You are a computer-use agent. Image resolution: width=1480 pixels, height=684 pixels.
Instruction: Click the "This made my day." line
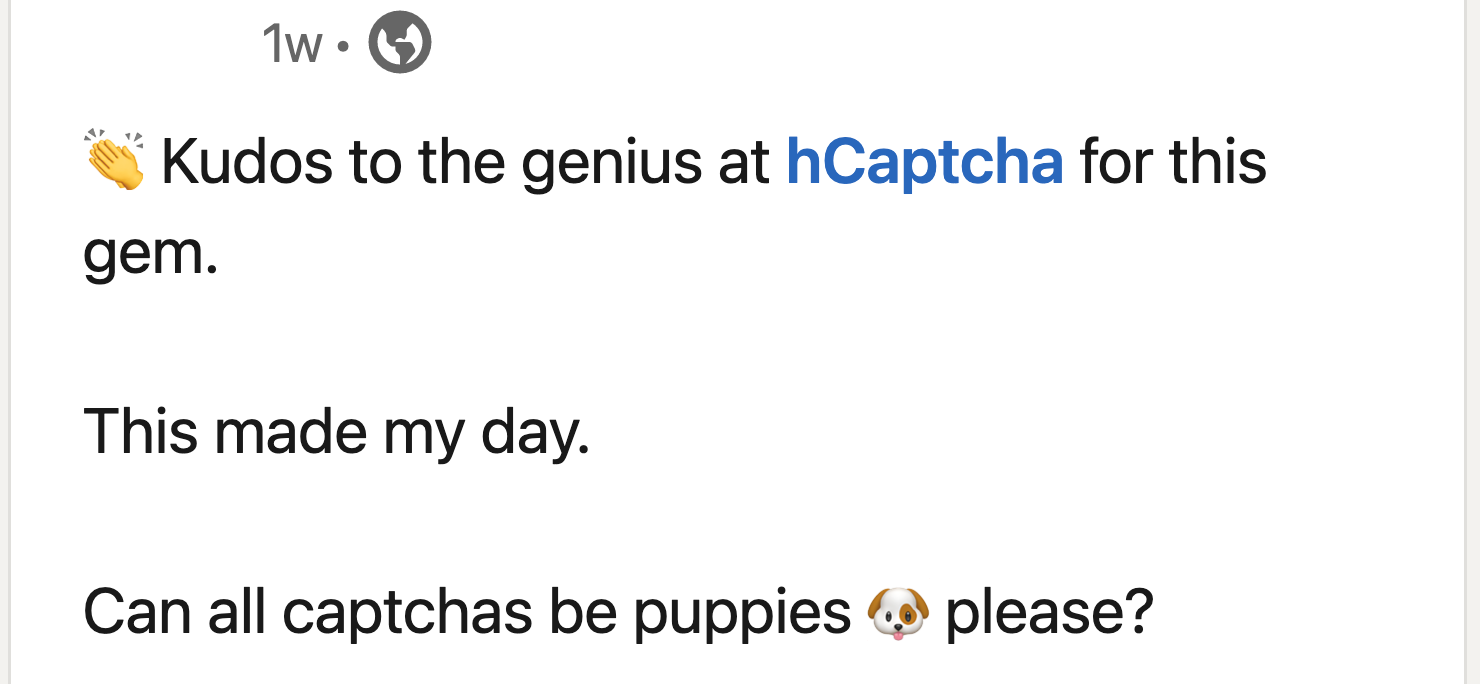pos(337,432)
